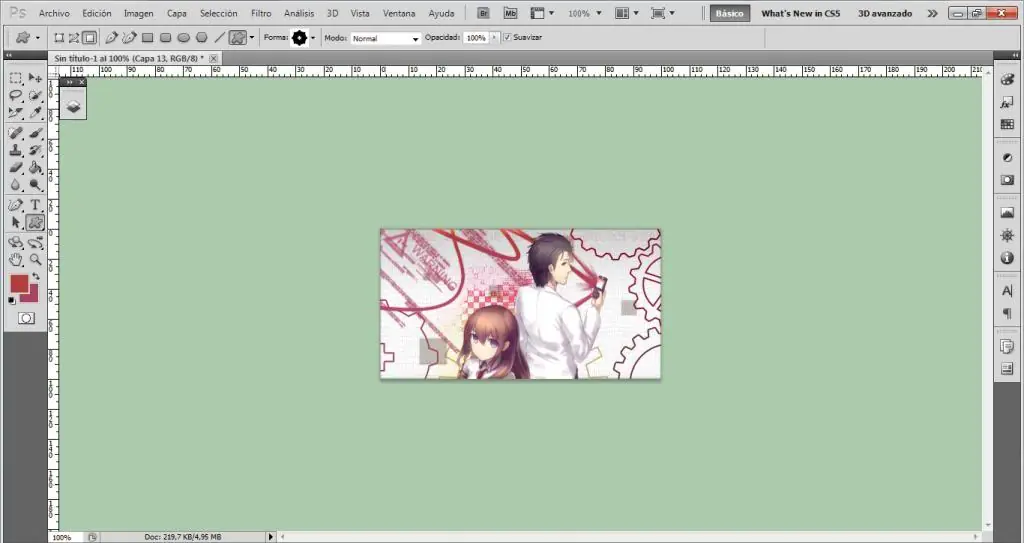Toggle Quick Mask mode
This screenshot has width=1024, height=543.
tap(26, 318)
